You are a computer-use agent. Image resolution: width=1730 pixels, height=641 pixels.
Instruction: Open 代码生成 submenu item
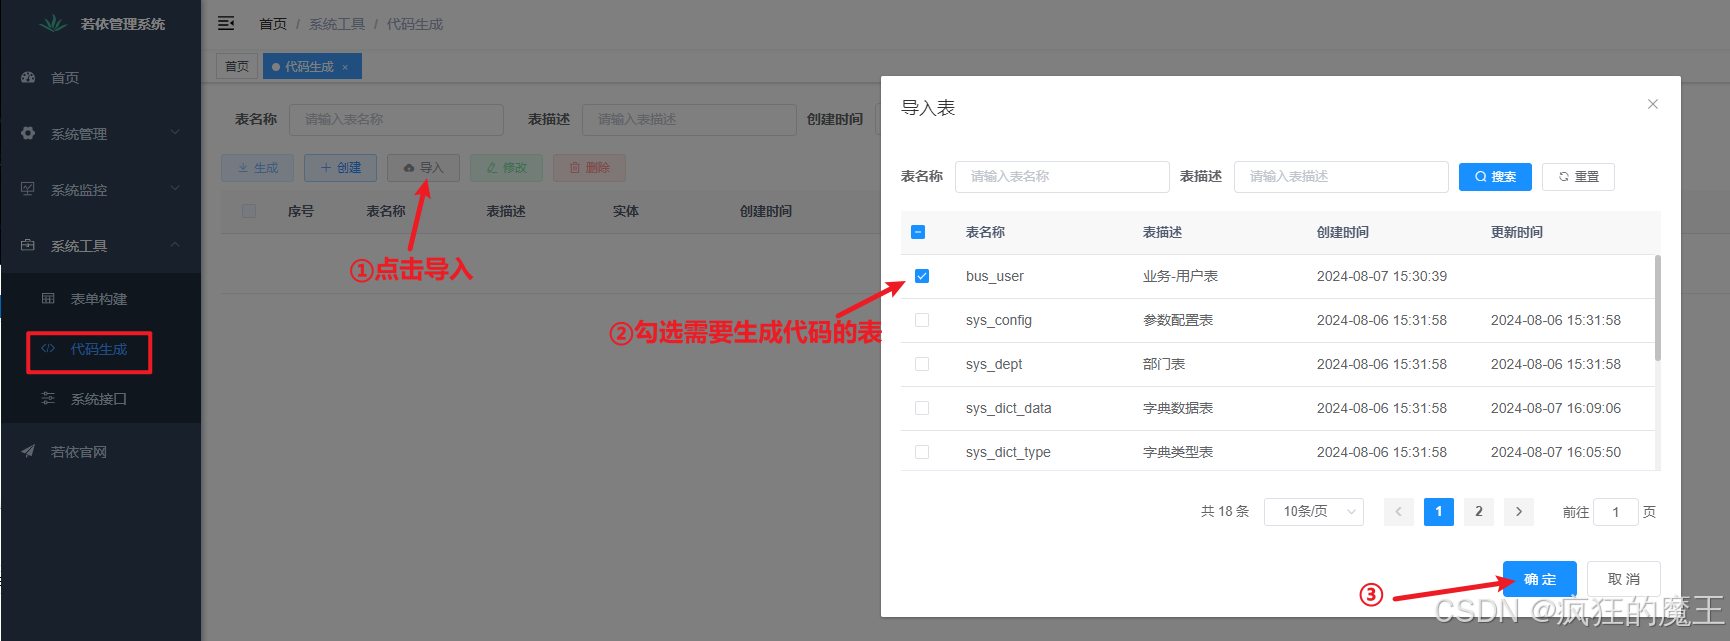click(100, 349)
